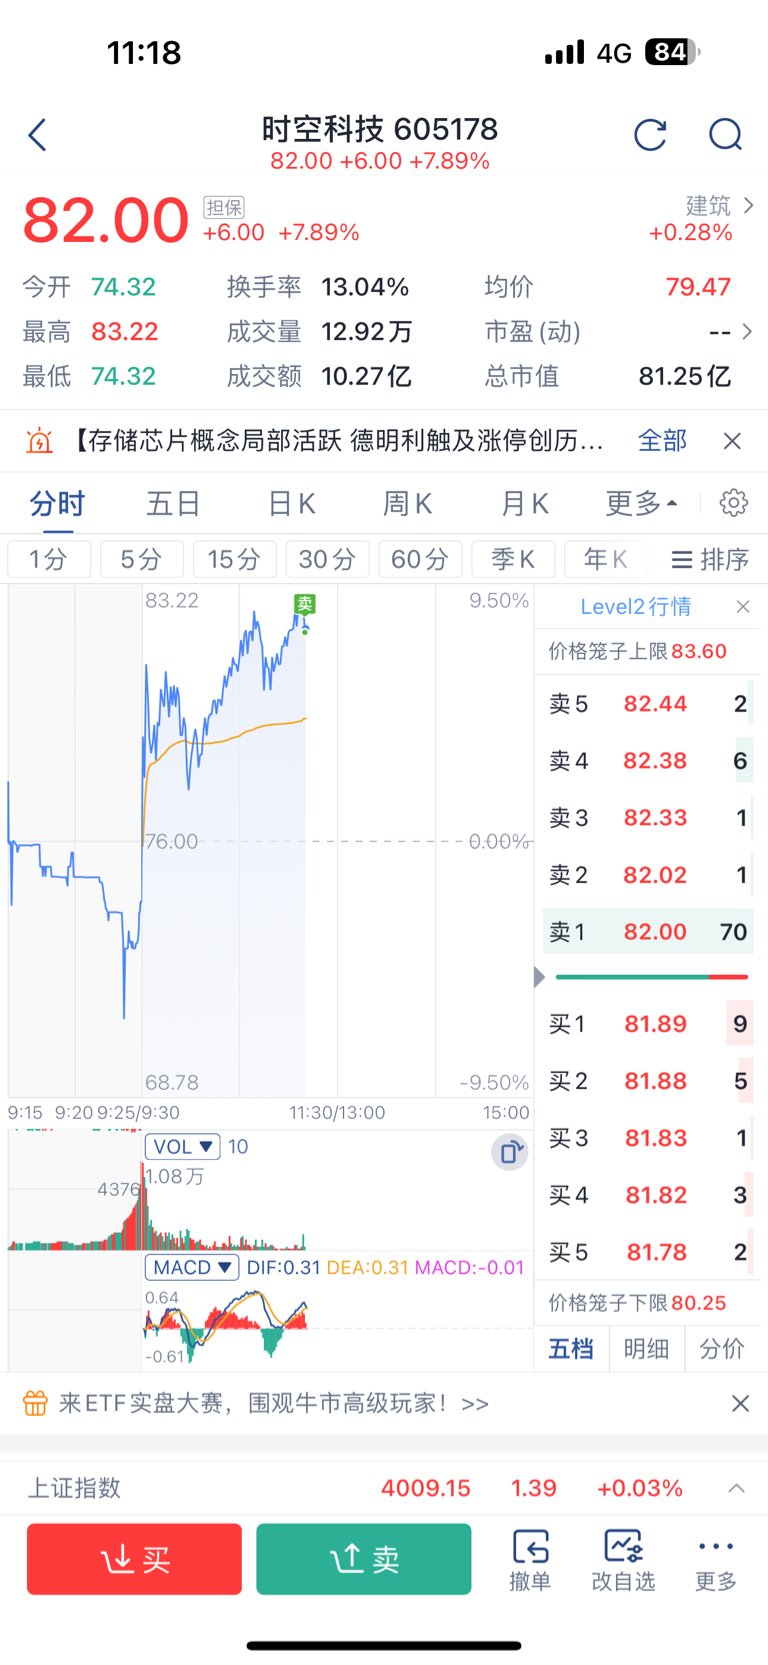Viewport: 768px width, 1665px height.
Task: Tap the 卖1 82.00 order row
Action: click(648, 932)
